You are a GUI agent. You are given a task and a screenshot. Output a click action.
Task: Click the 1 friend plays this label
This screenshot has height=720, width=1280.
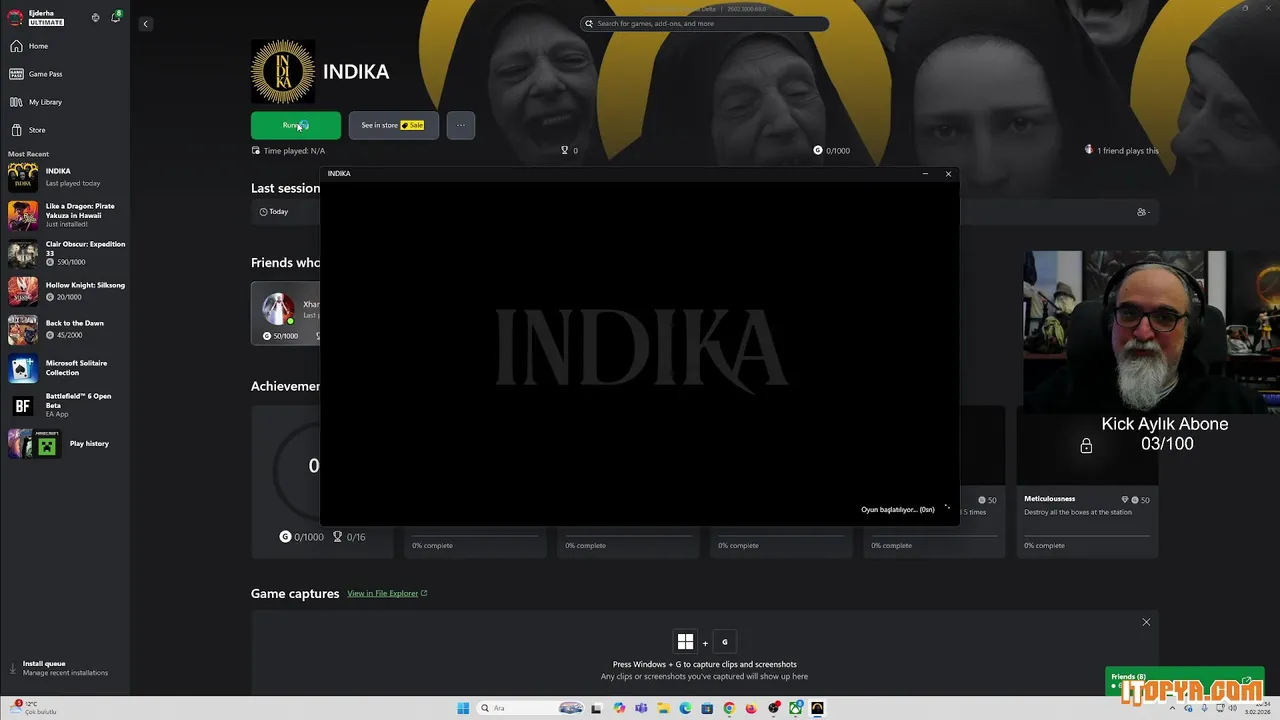(x=1122, y=150)
